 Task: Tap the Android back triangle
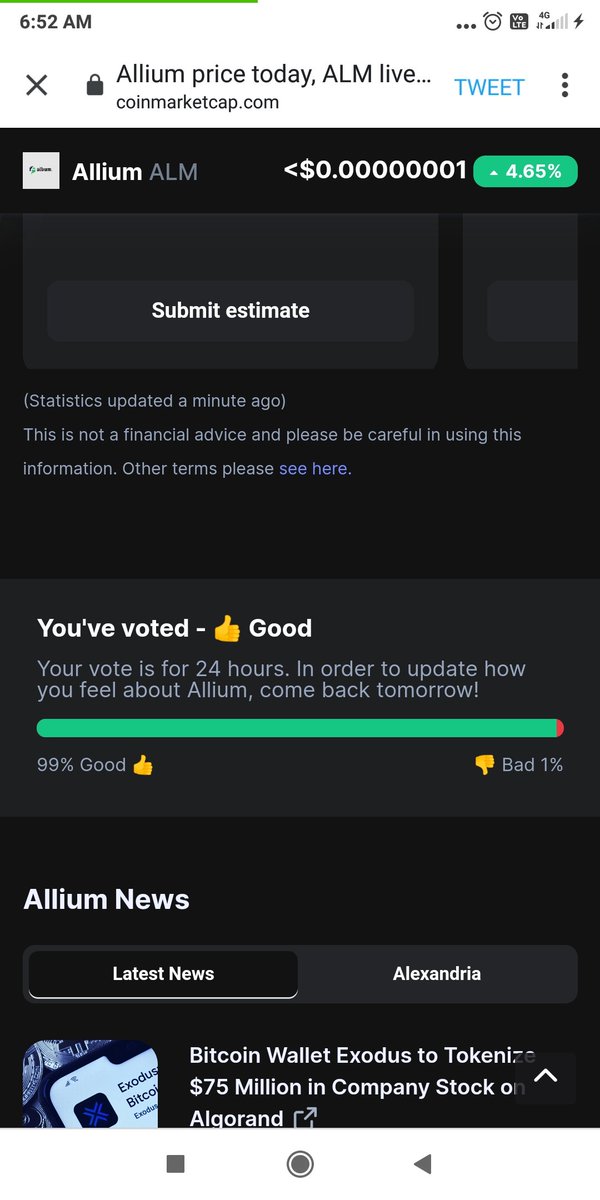click(422, 1163)
